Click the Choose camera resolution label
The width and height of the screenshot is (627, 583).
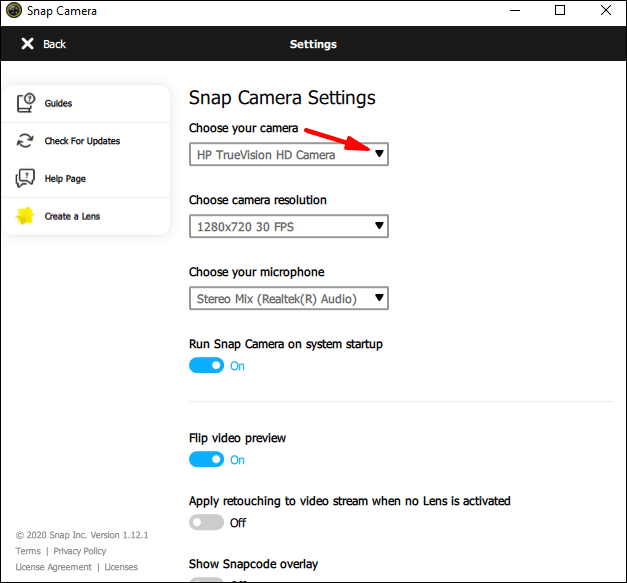click(x=258, y=200)
